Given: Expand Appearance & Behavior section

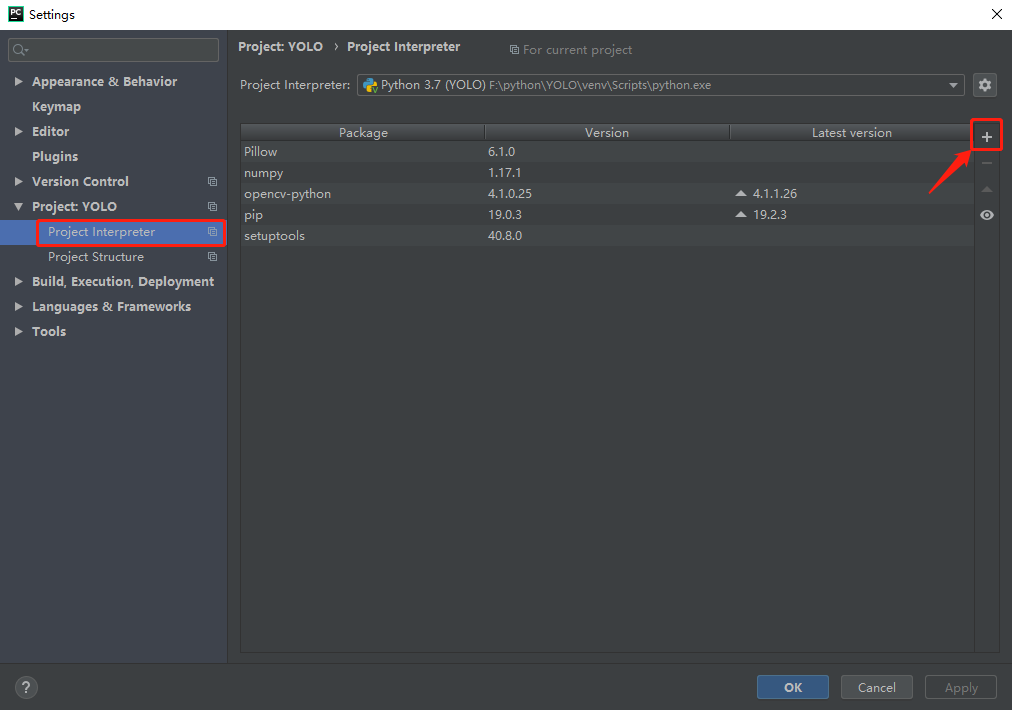Looking at the screenshot, I should pos(18,81).
